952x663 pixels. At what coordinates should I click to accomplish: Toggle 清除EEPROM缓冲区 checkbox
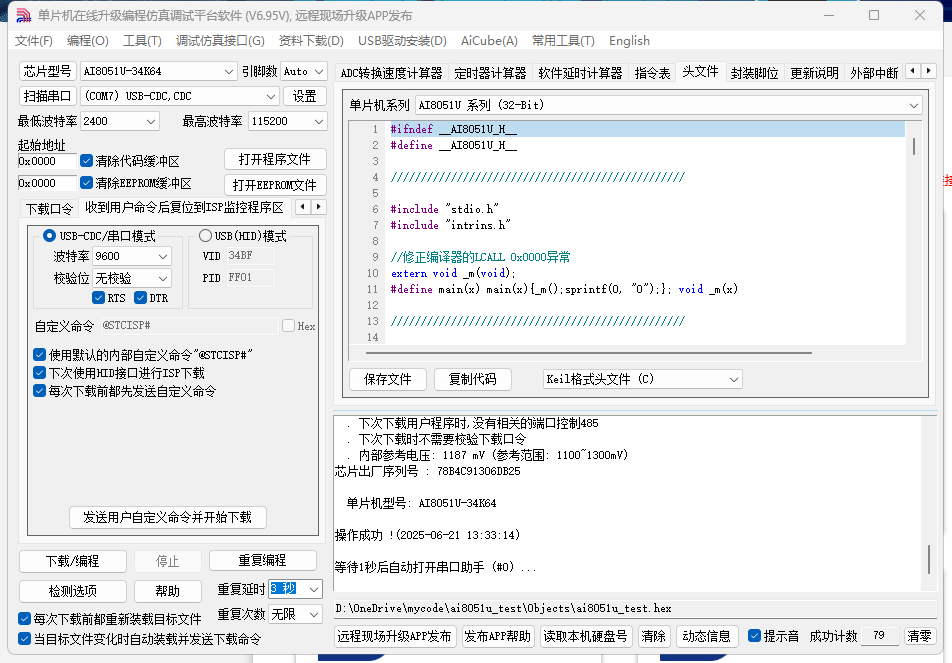coord(86,183)
